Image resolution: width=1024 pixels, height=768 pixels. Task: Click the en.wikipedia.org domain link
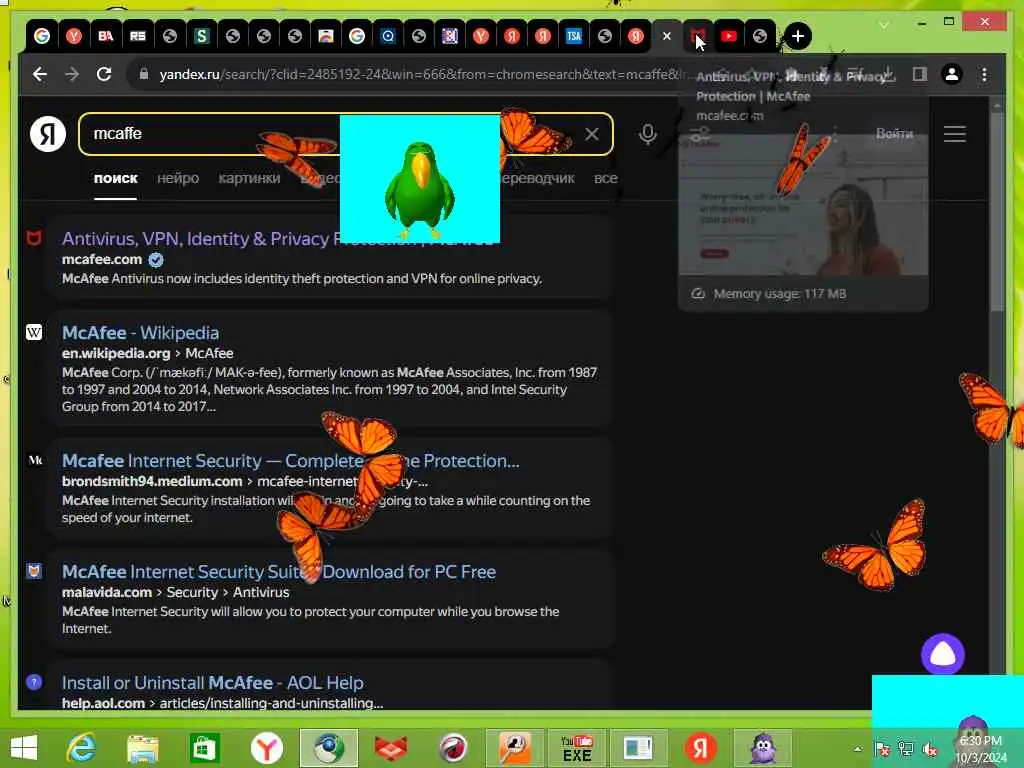coord(116,353)
